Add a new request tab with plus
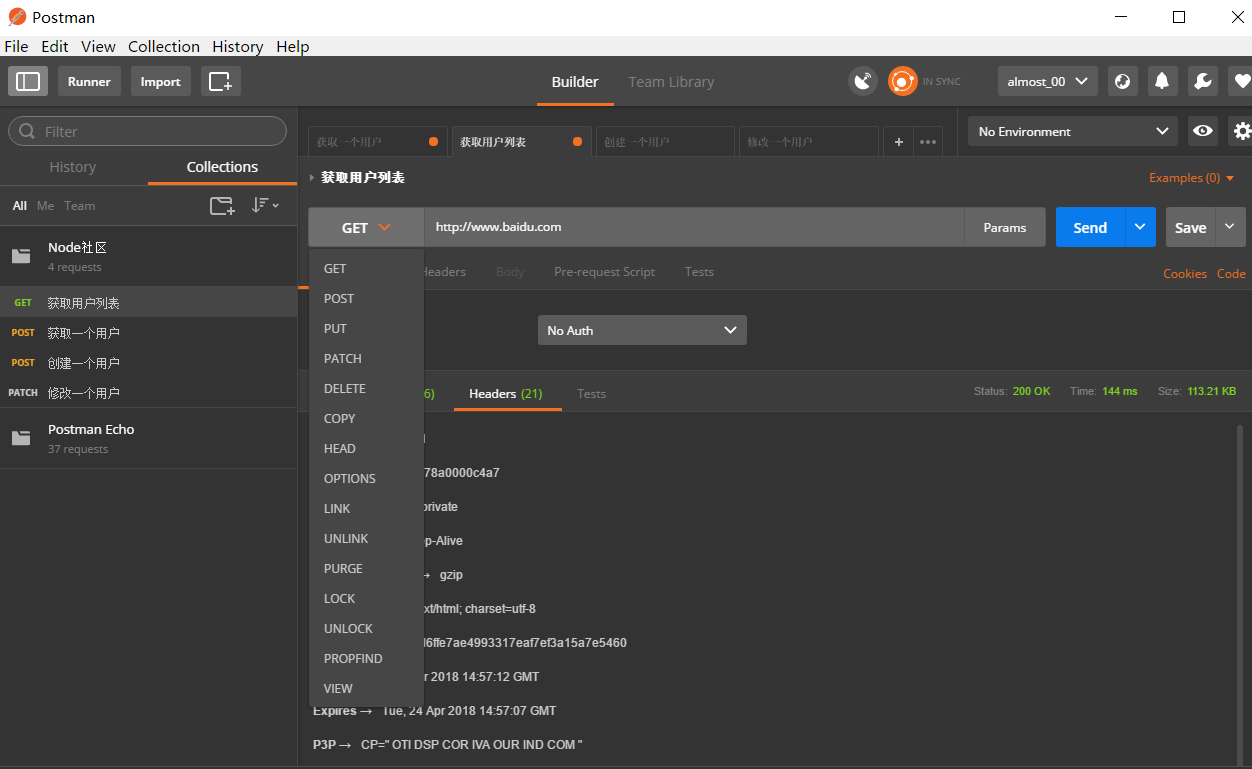Image resolution: width=1252 pixels, height=769 pixels. [898, 142]
